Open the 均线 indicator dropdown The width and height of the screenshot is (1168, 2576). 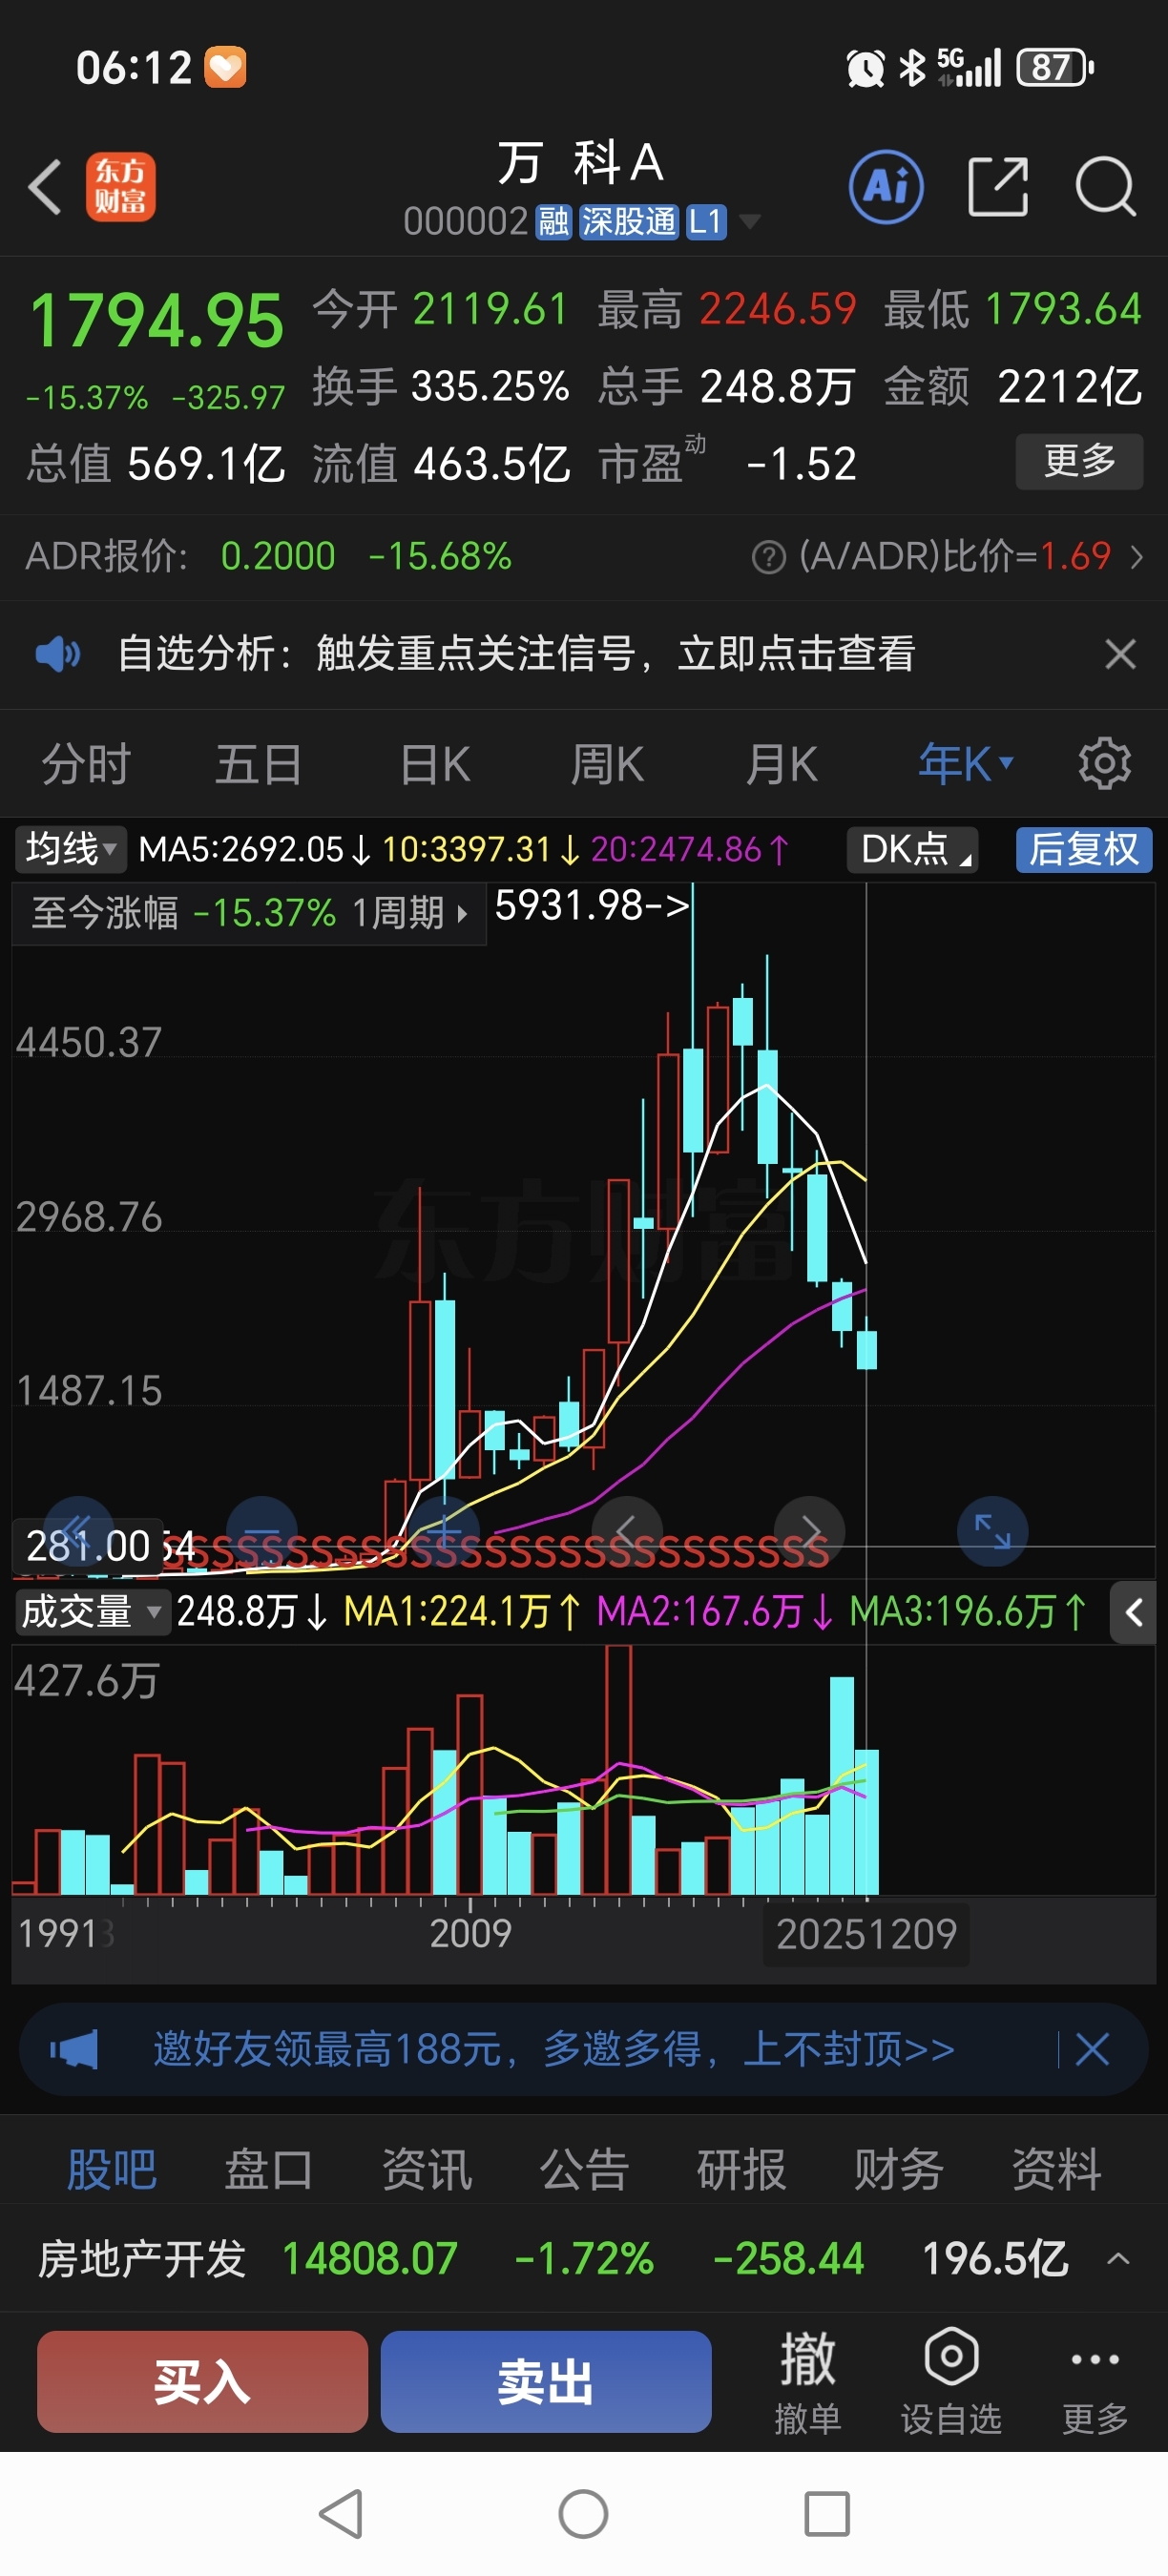point(70,849)
